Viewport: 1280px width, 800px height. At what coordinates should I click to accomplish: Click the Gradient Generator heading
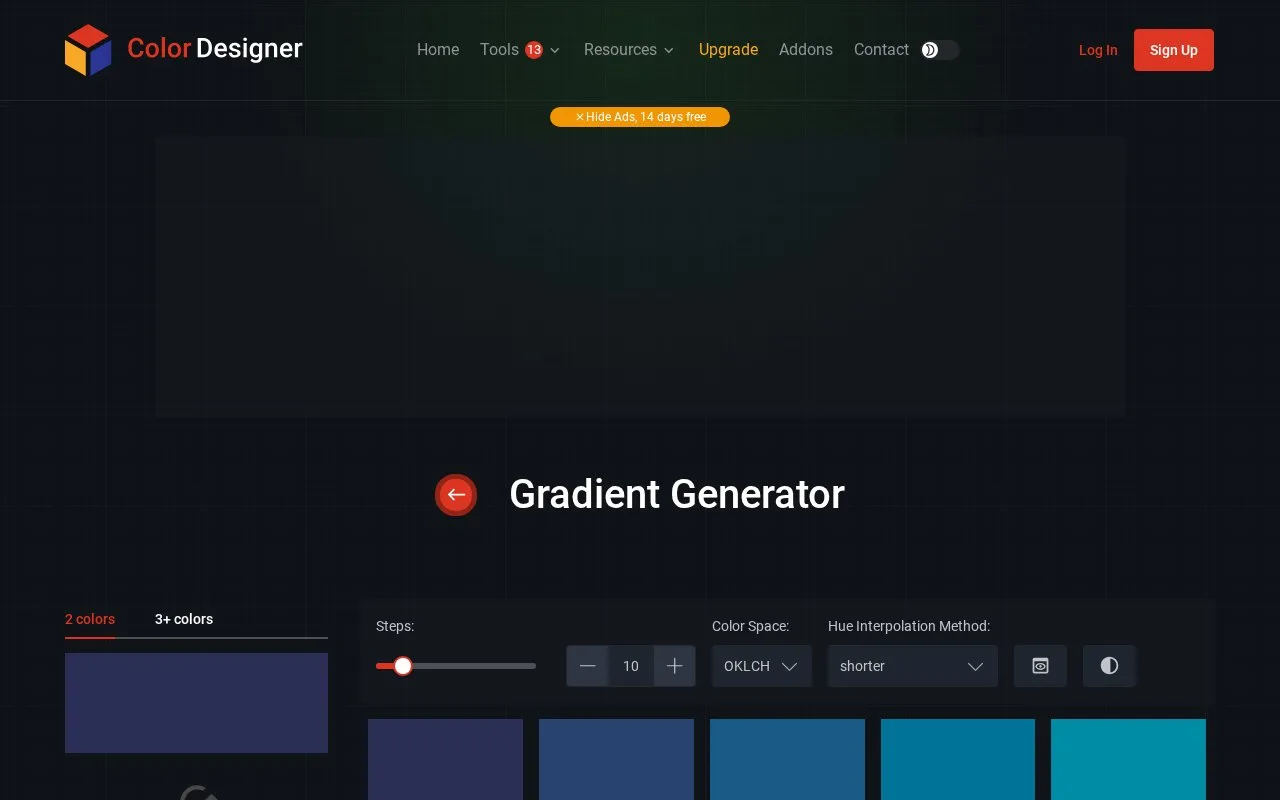pyautogui.click(x=677, y=495)
